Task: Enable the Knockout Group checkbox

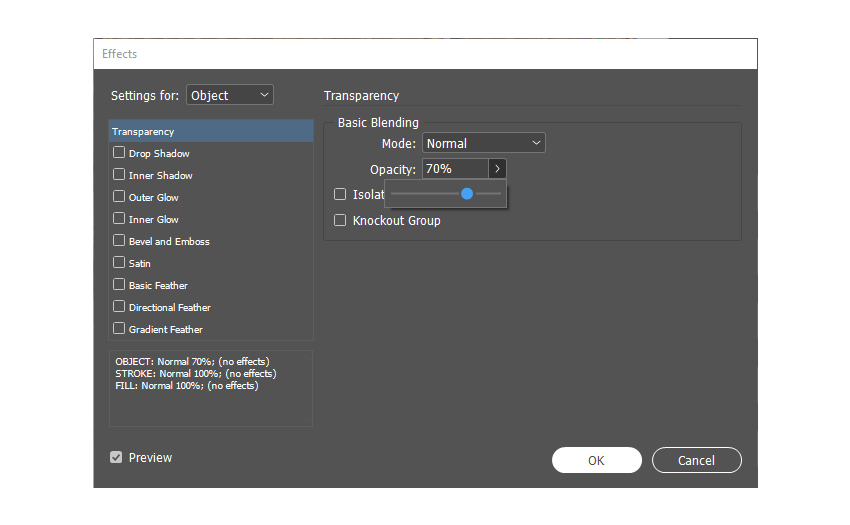Action: (340, 220)
